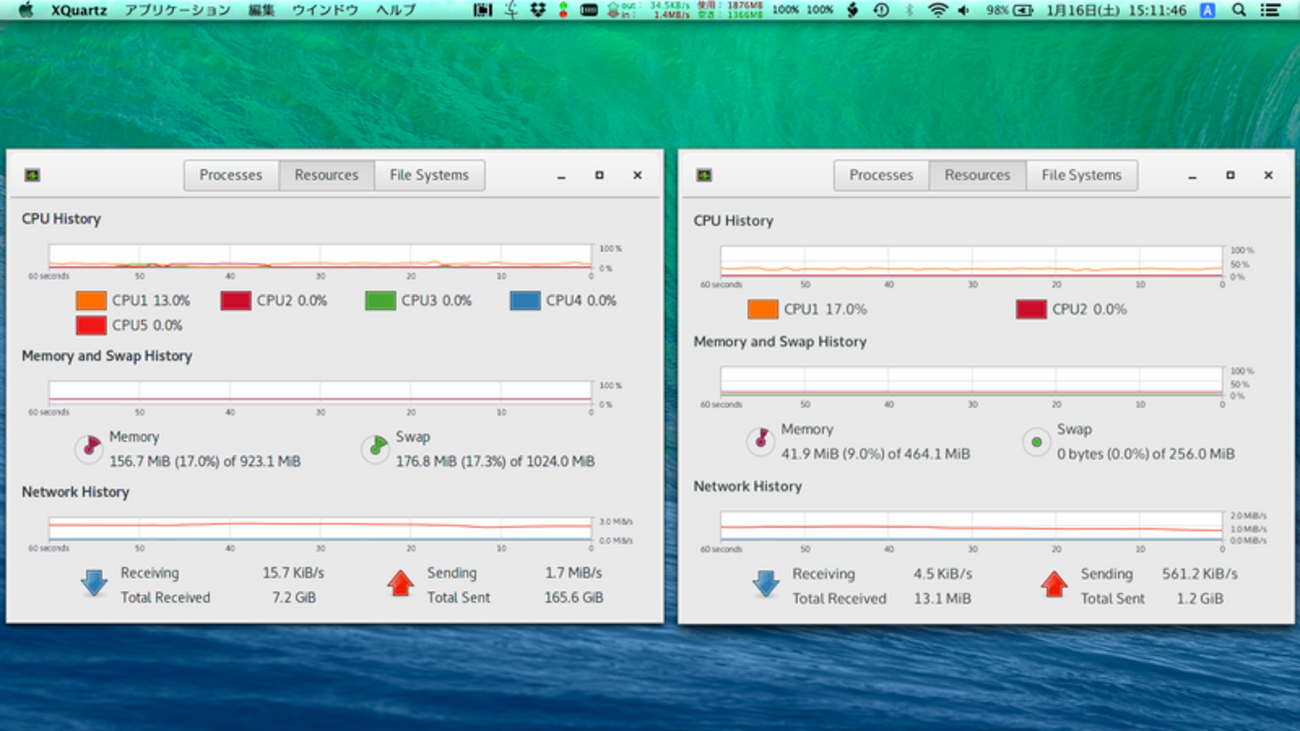Click the Receiving arrow icon showing 15.7 KiB/s
The width and height of the screenshot is (1300, 731).
[x=94, y=584]
